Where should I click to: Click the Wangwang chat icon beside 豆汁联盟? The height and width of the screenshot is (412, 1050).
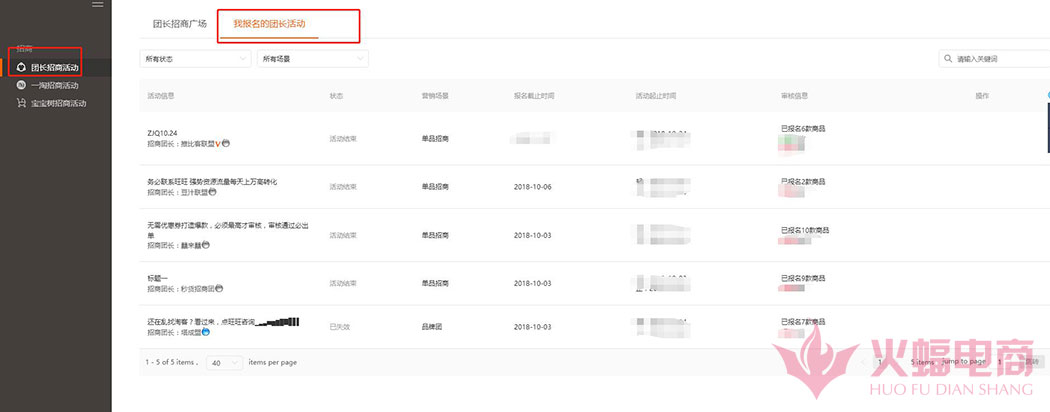212,192
